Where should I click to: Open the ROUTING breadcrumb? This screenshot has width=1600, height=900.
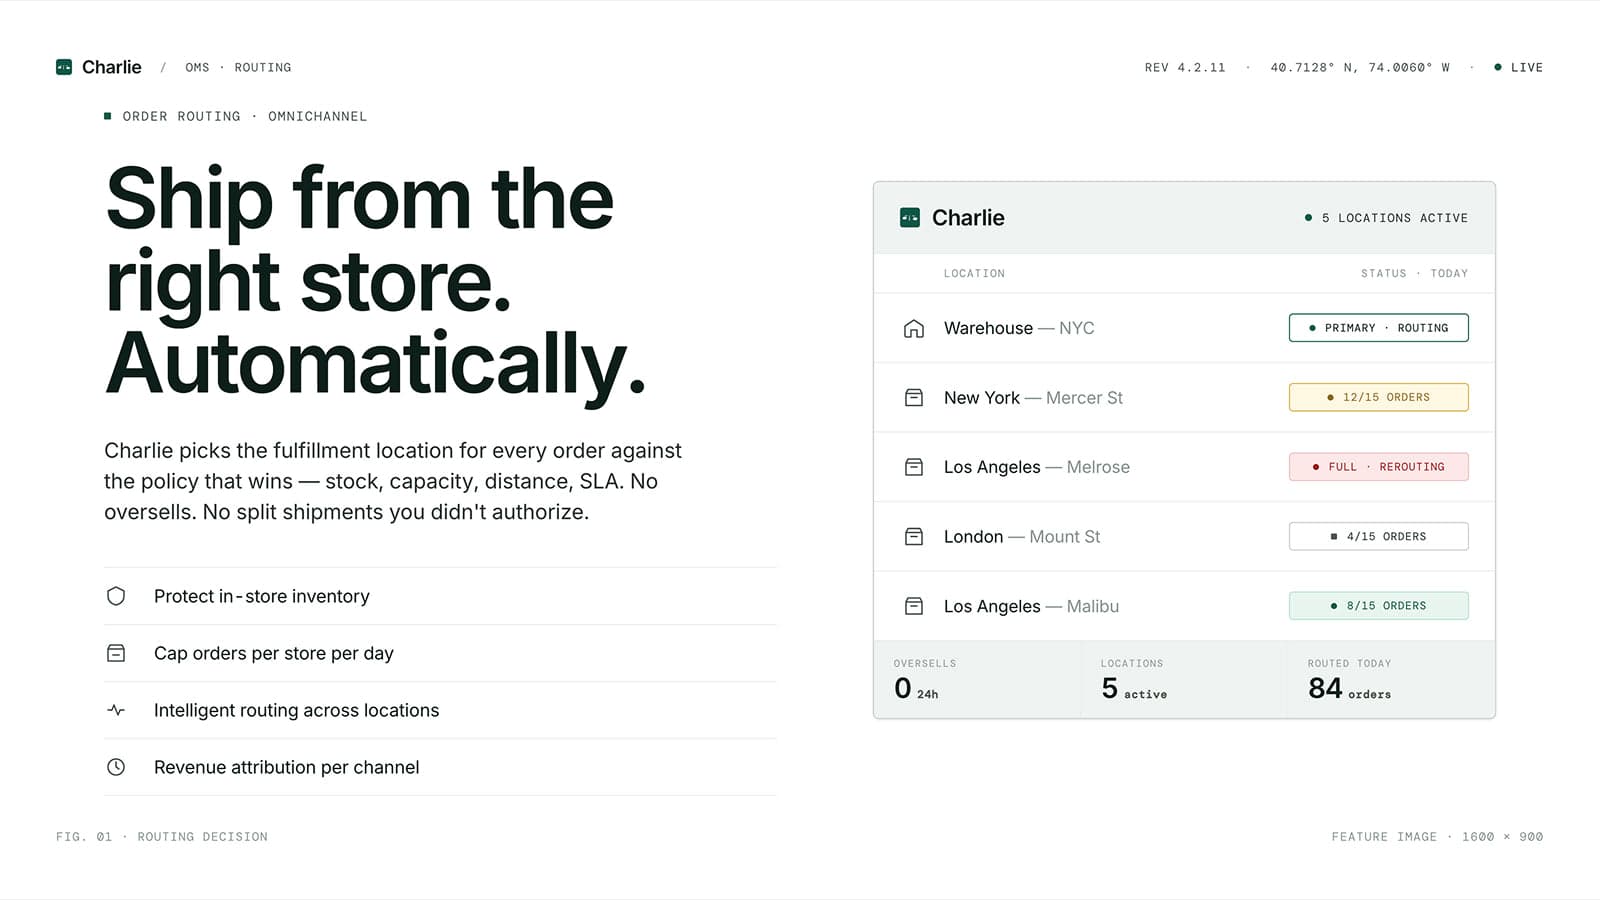tap(263, 67)
